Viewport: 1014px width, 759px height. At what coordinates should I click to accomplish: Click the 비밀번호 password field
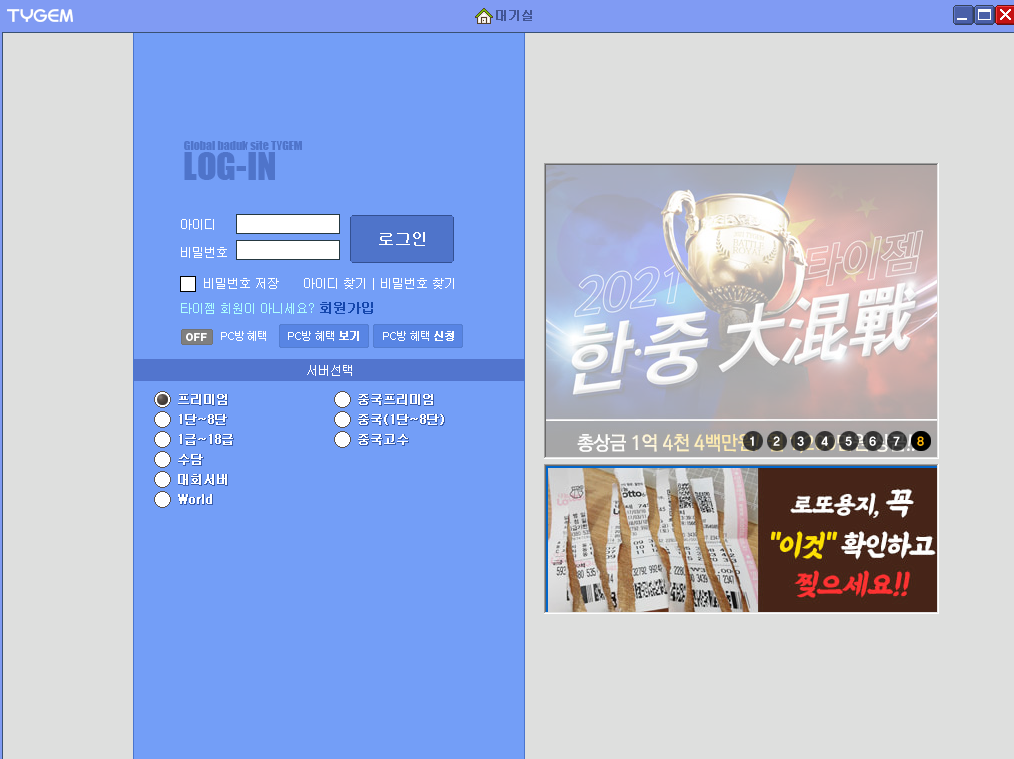pos(288,250)
